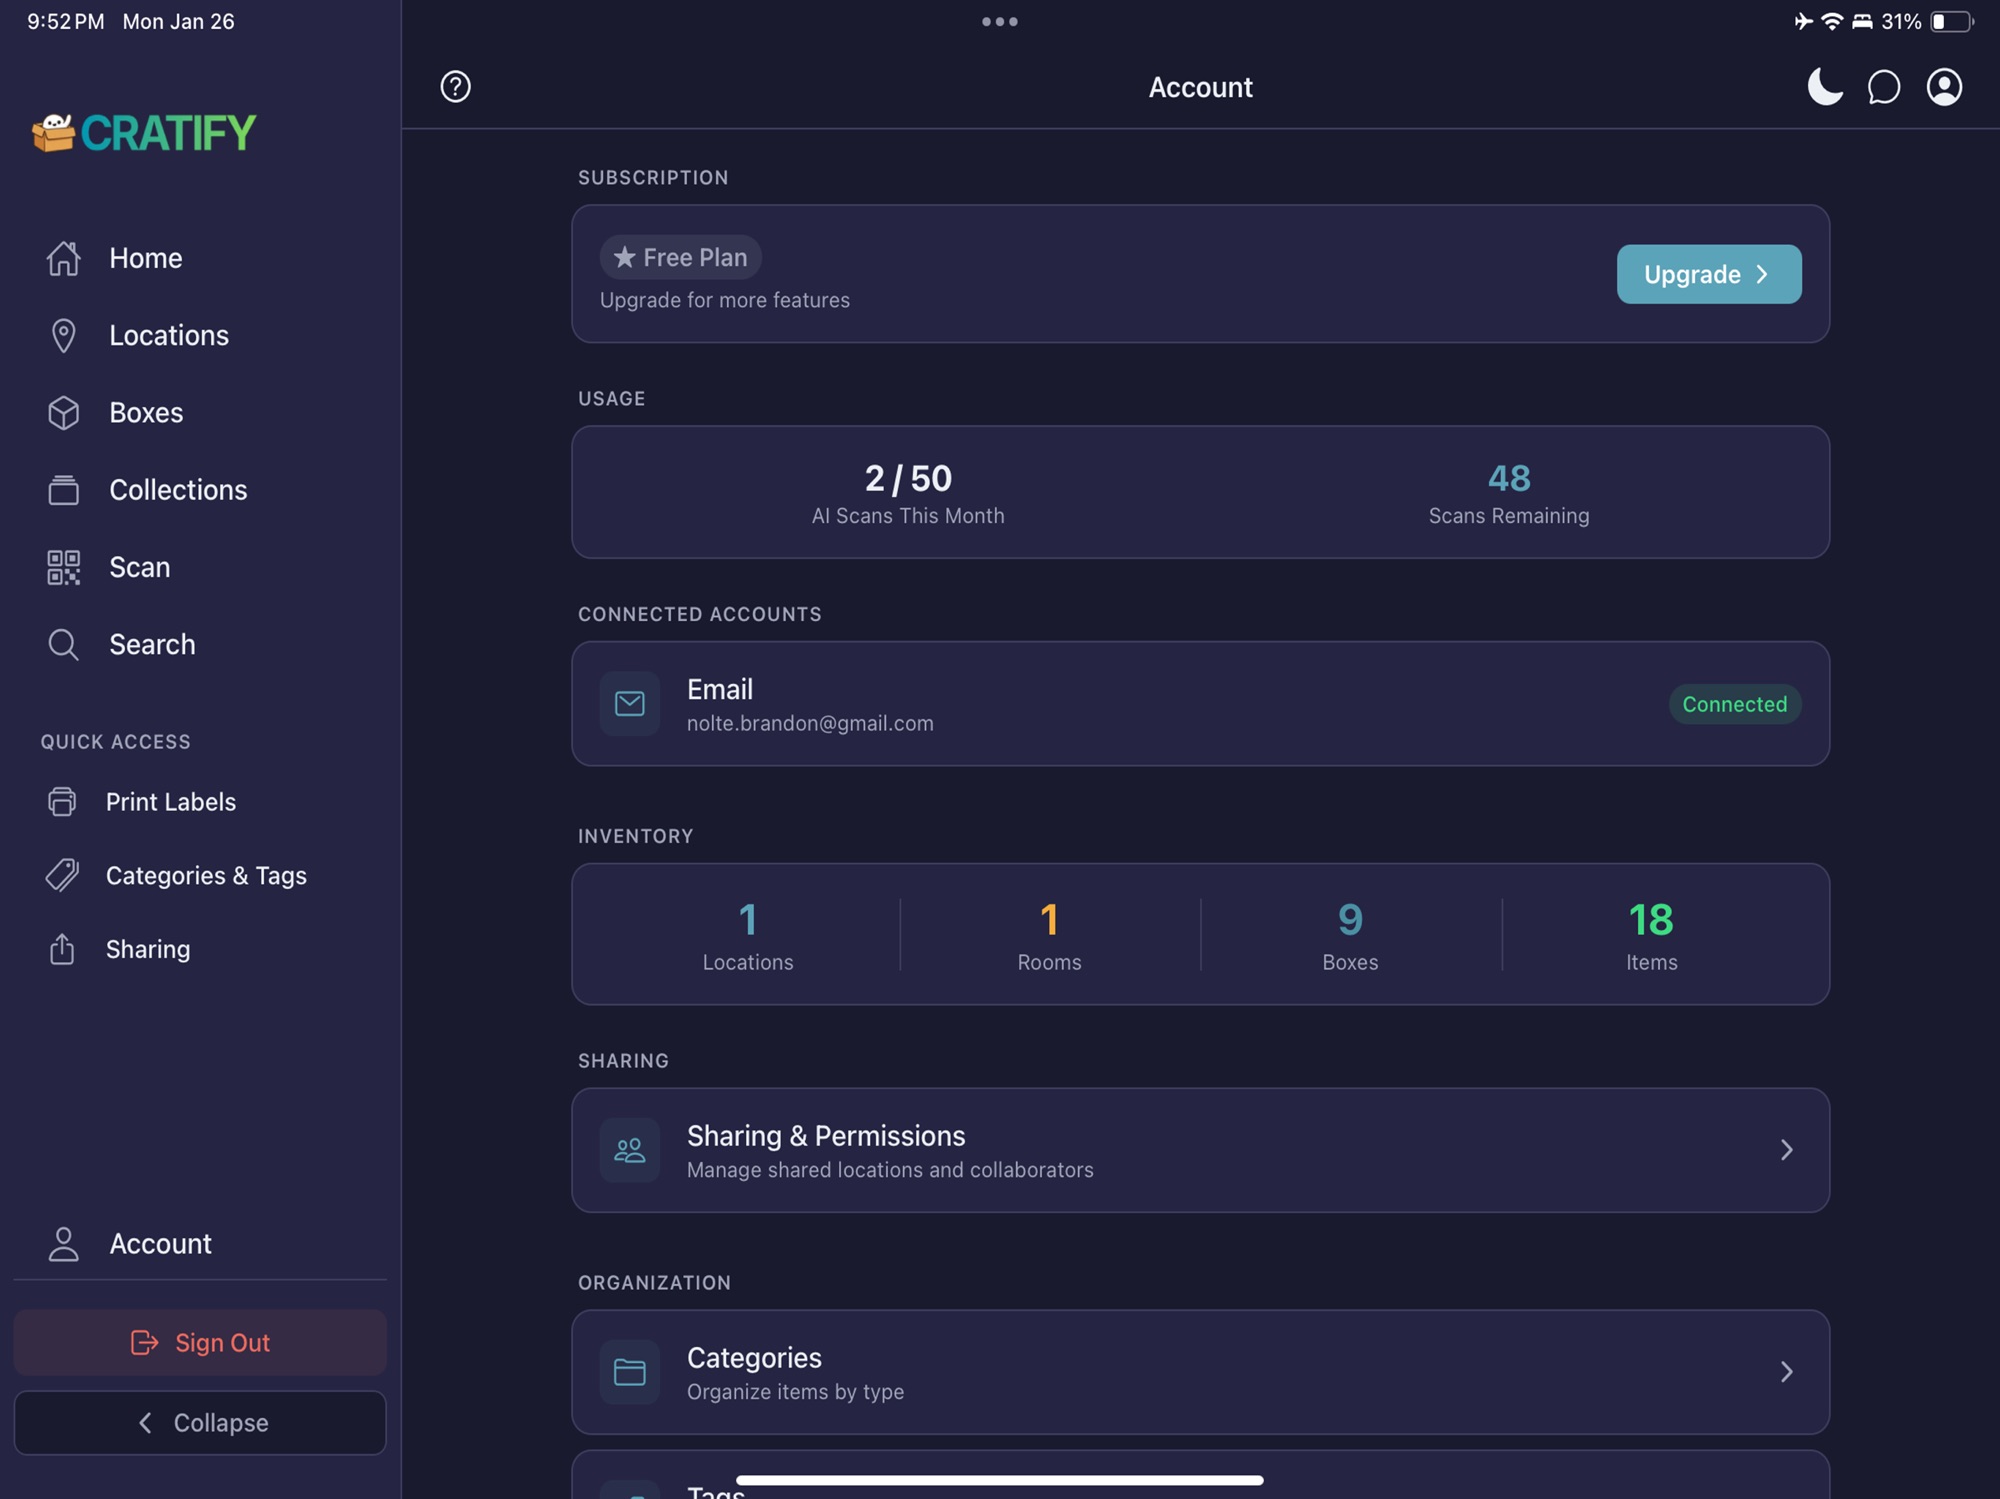Click the Scan QR code icon
2000x1499 pixels.
click(x=63, y=567)
